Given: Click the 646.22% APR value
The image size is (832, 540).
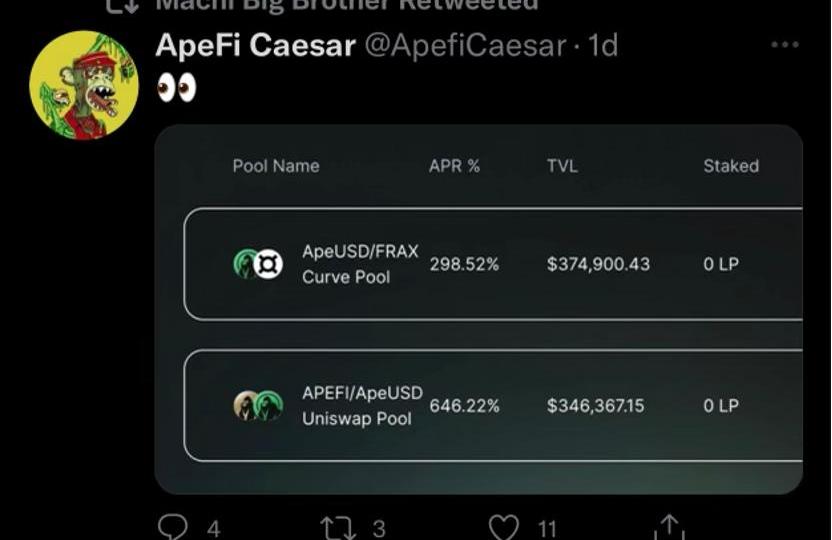Looking at the screenshot, I should (464, 406).
